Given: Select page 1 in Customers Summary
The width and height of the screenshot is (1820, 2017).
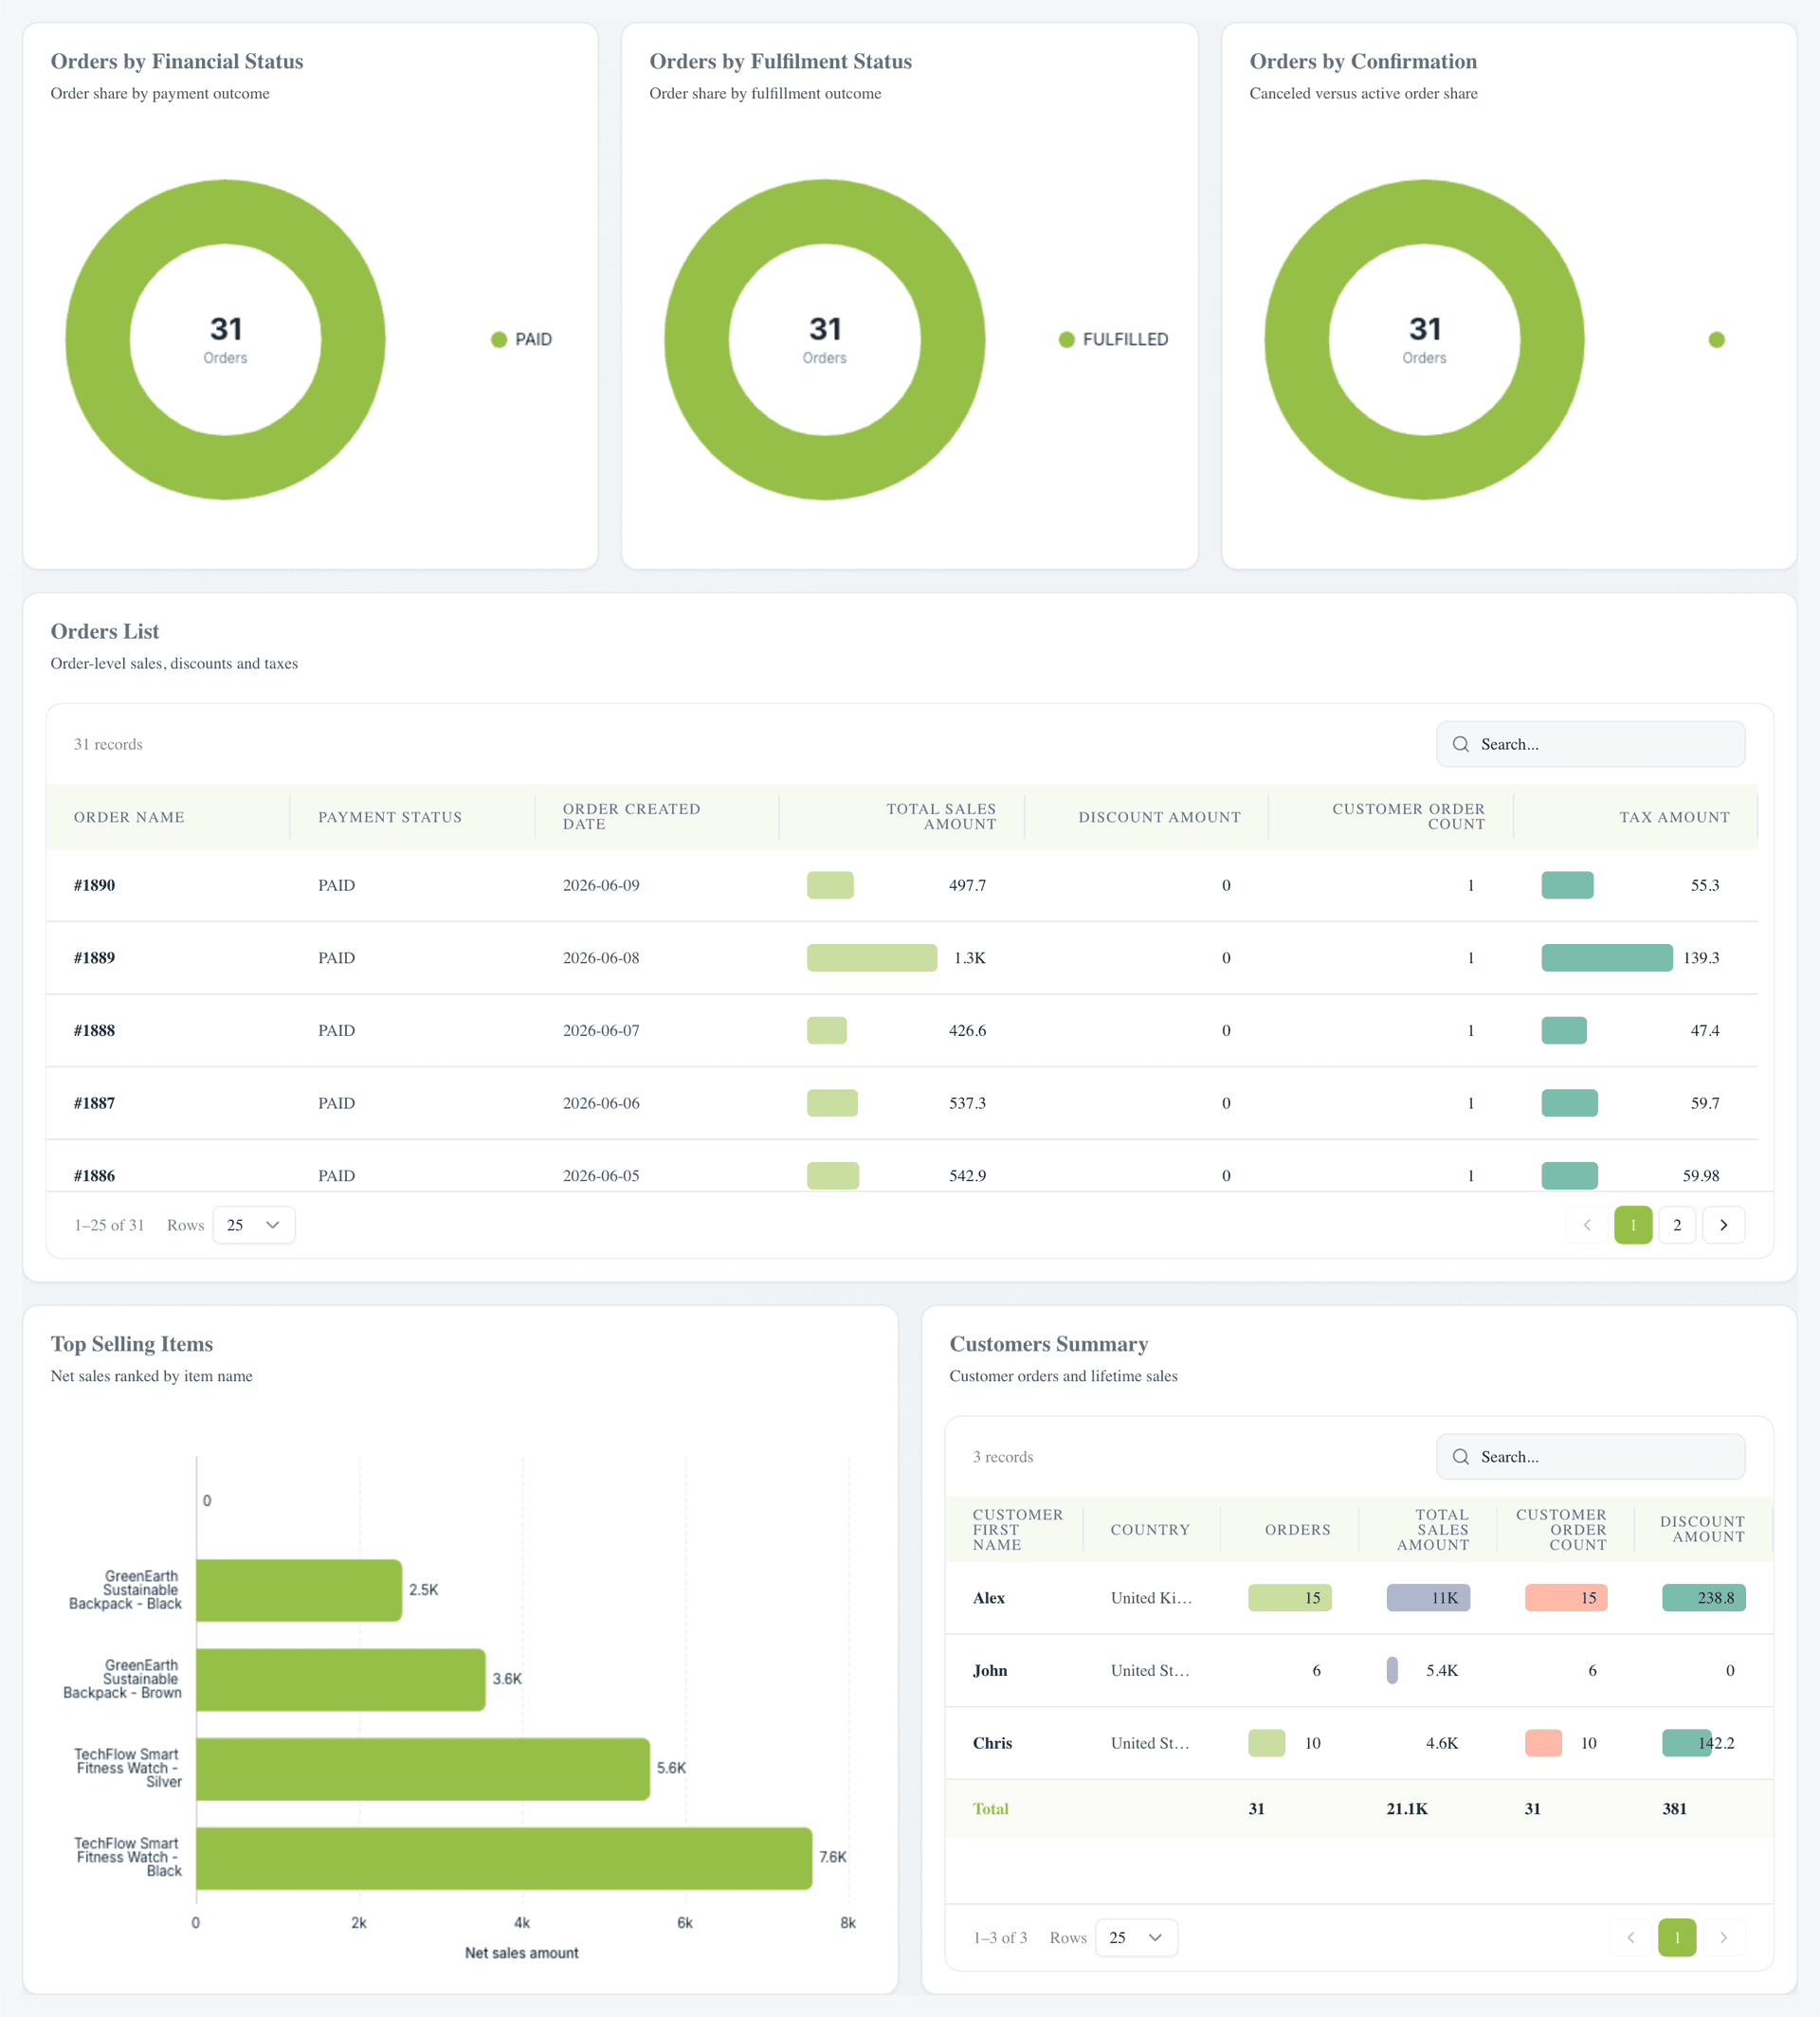Looking at the screenshot, I should point(1677,1938).
